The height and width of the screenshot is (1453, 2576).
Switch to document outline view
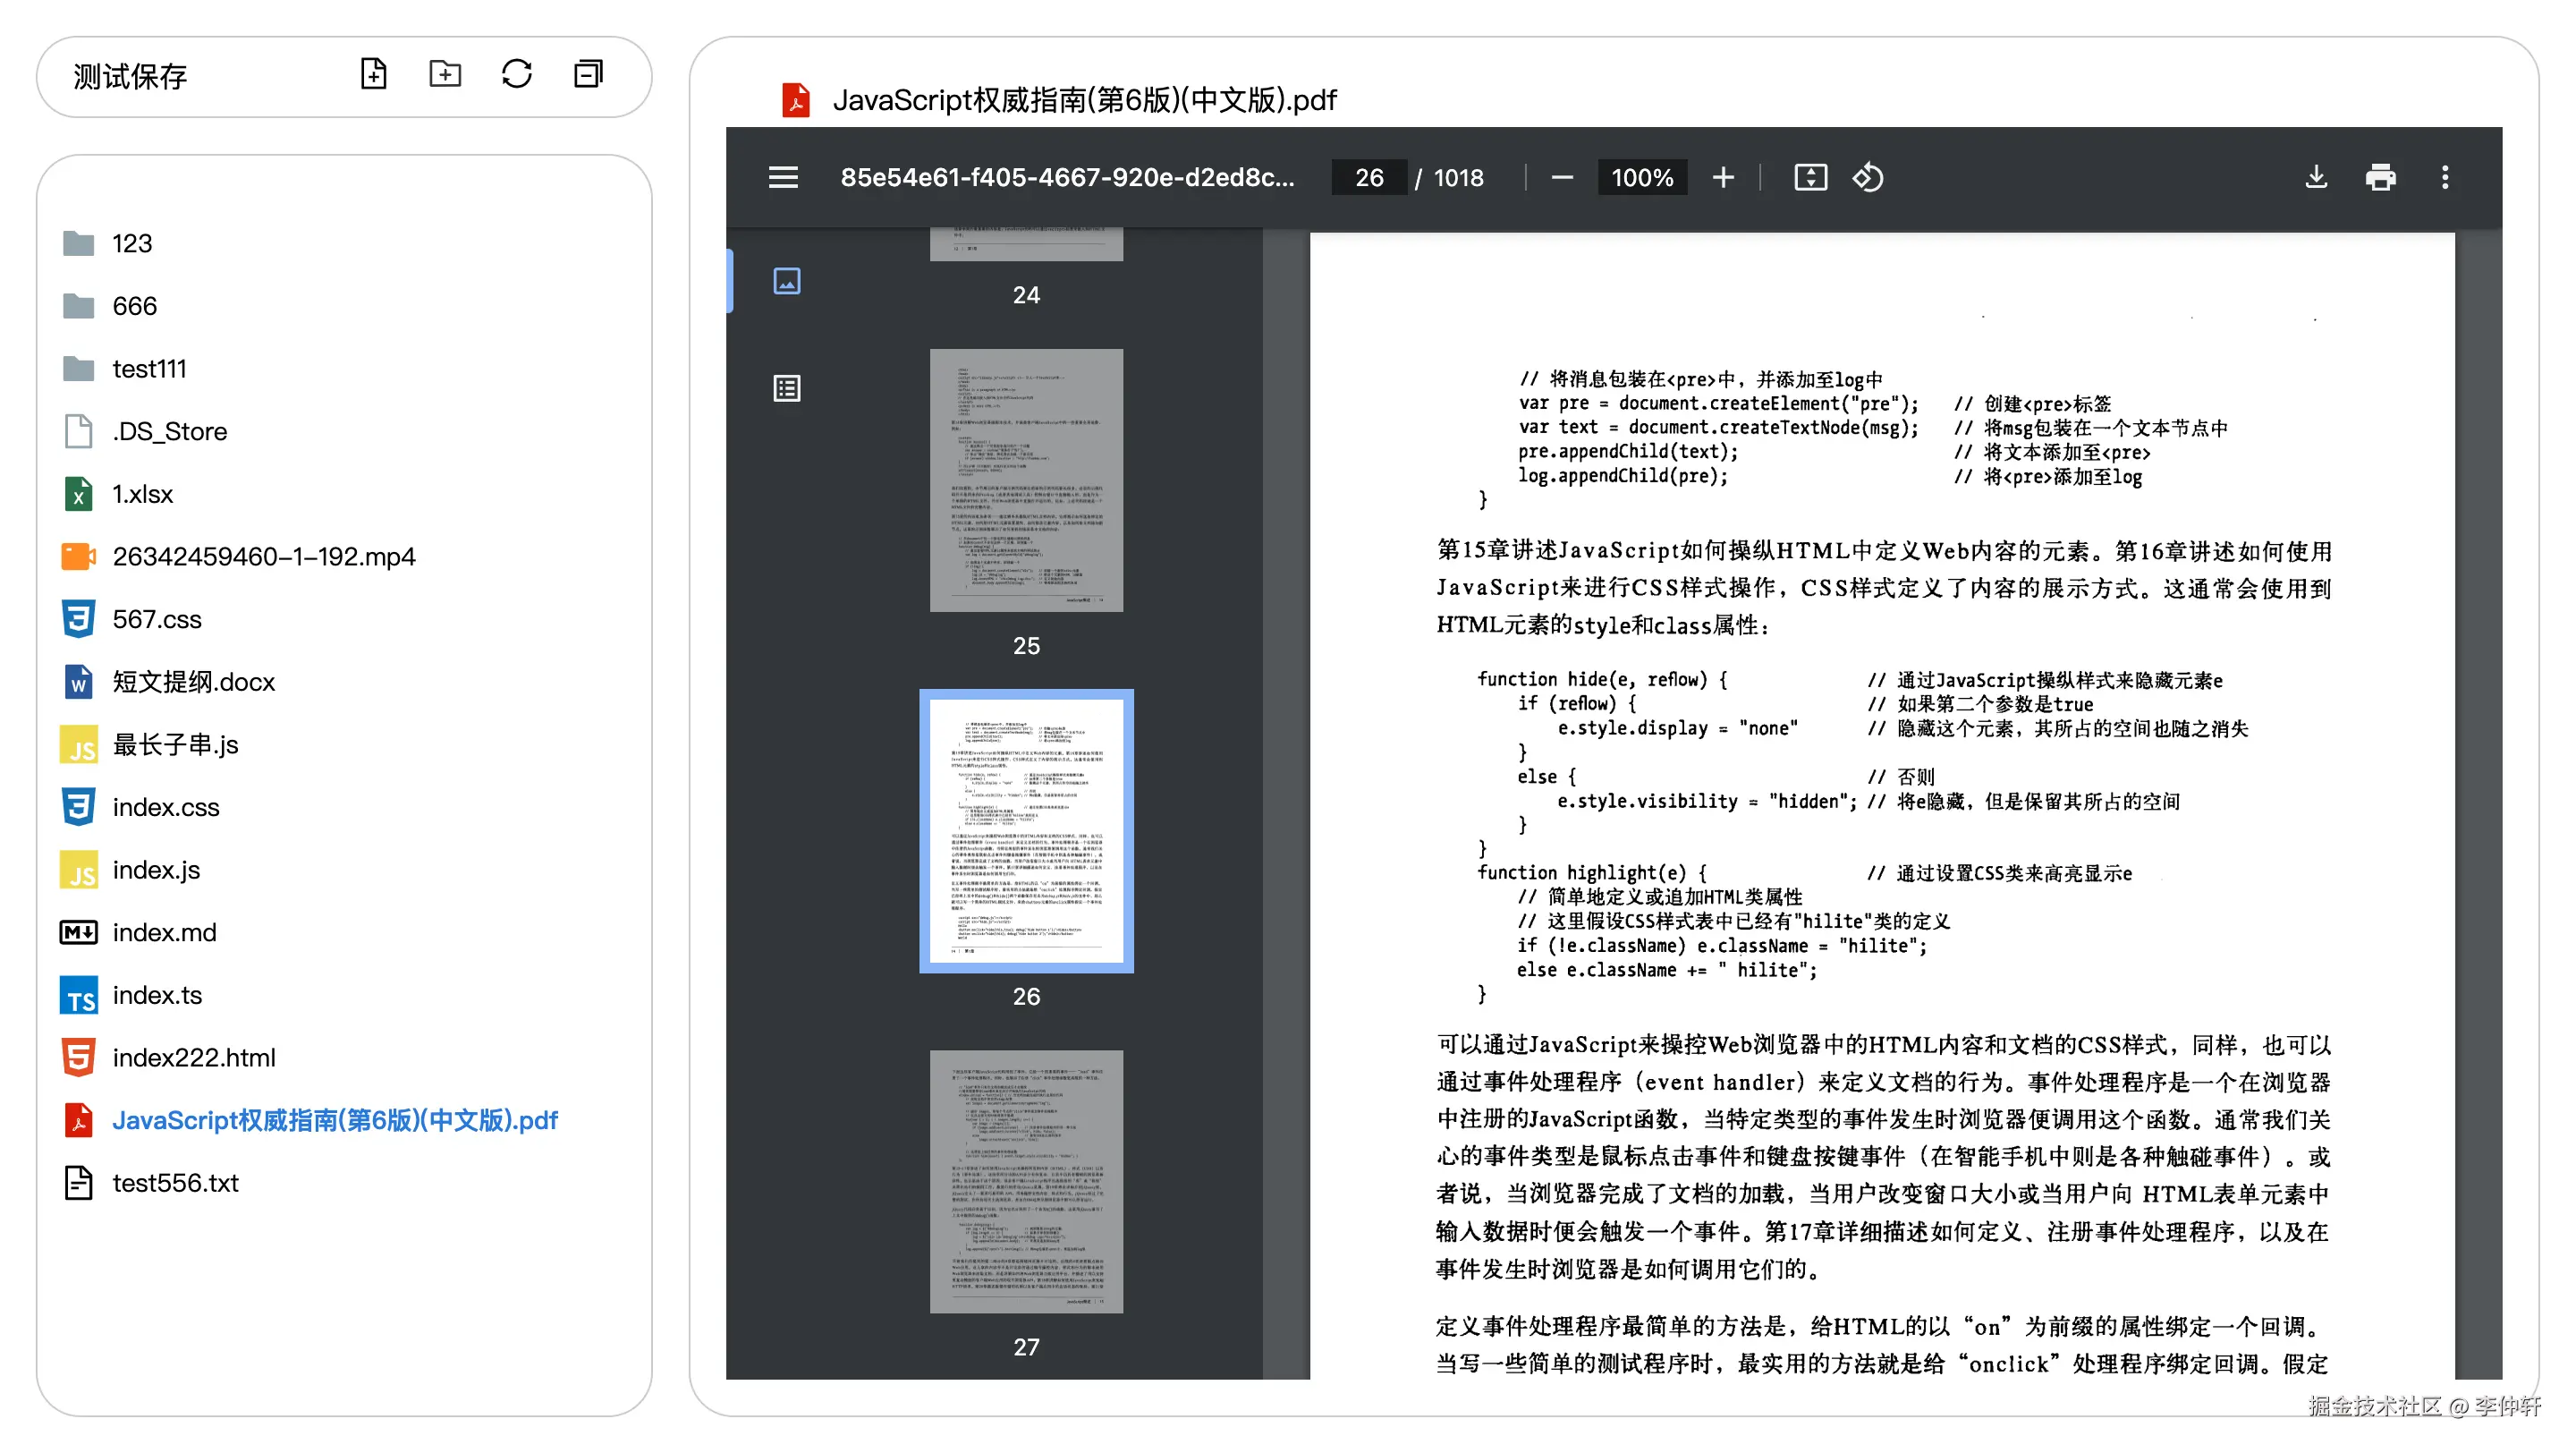787,388
